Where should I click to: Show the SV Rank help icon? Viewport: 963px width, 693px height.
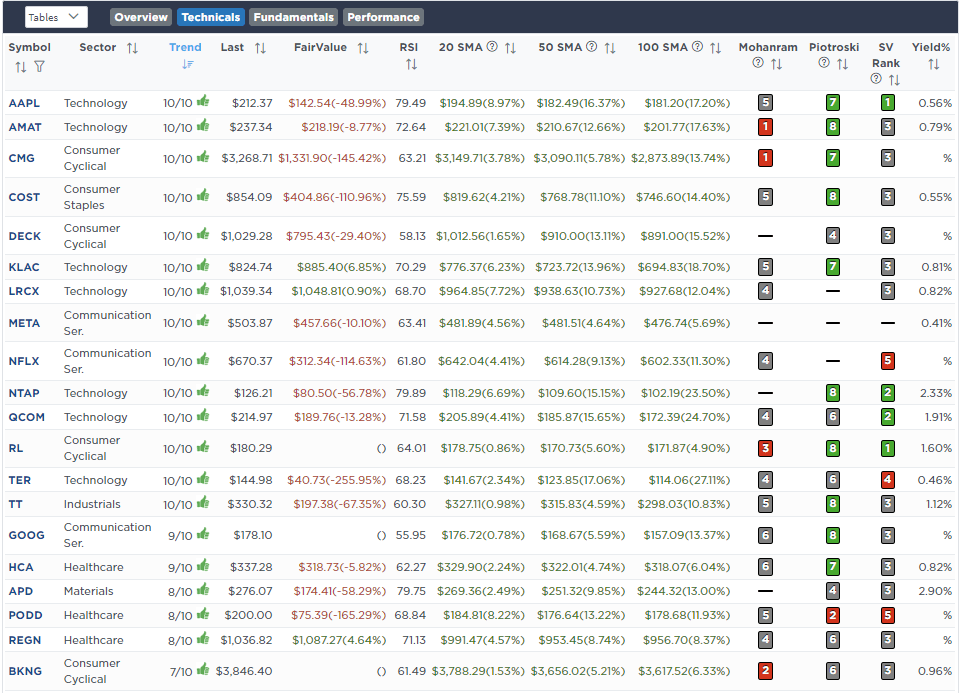(x=876, y=79)
